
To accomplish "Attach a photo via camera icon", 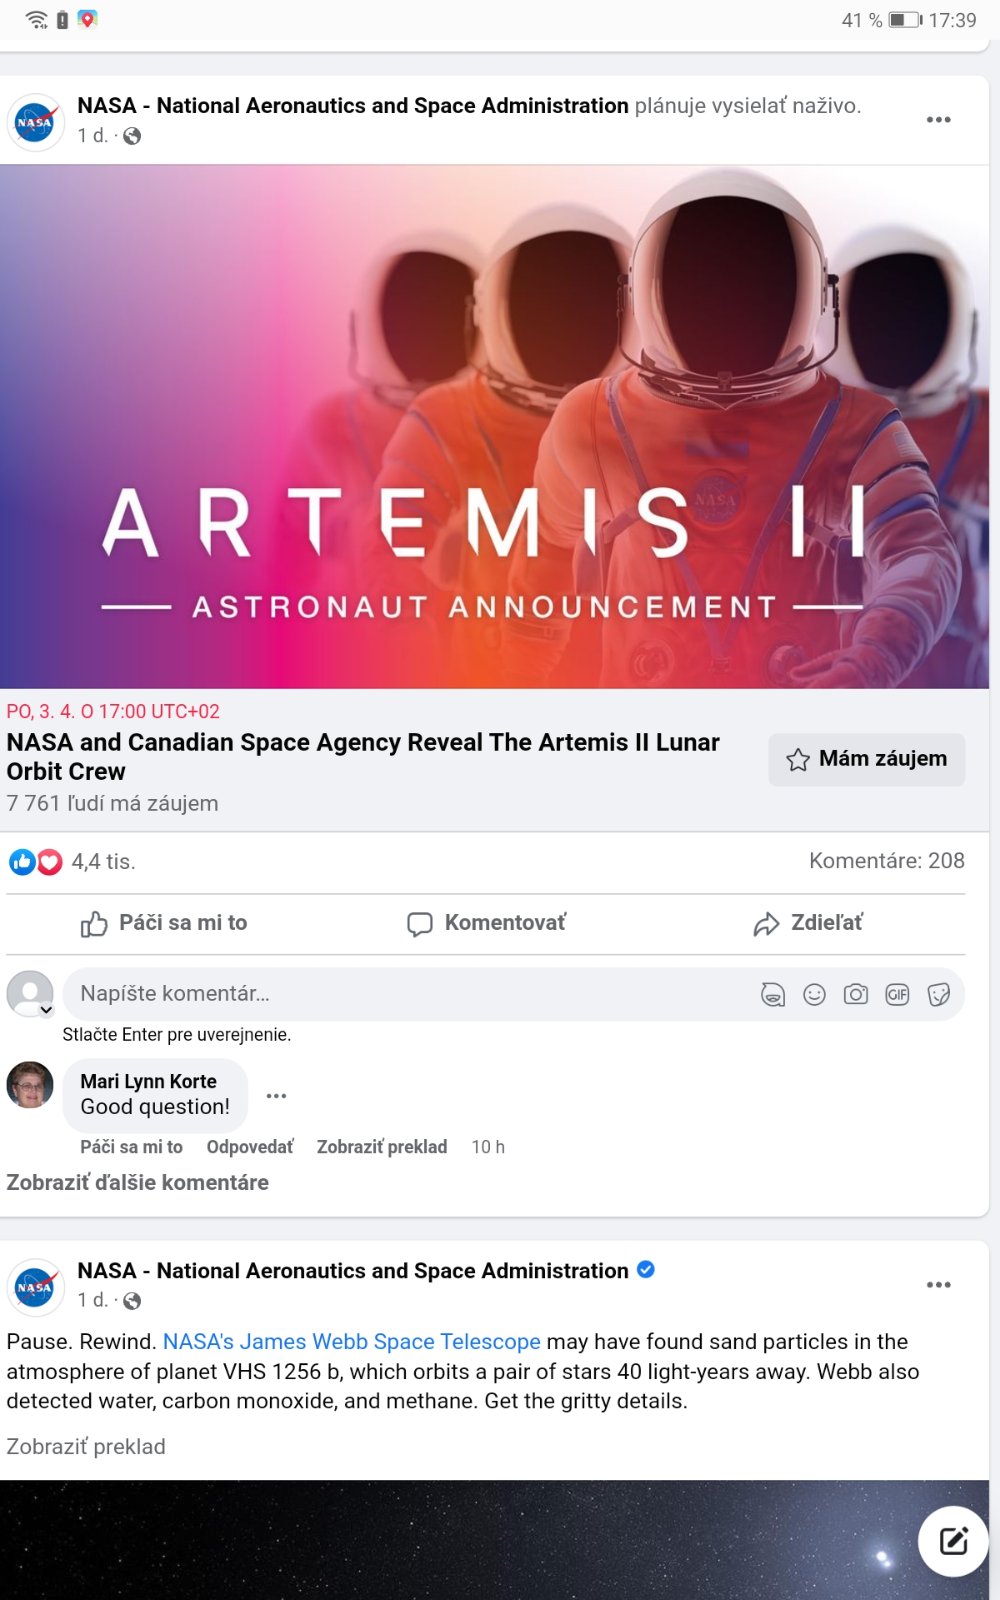I will pyautogui.click(x=856, y=994).
